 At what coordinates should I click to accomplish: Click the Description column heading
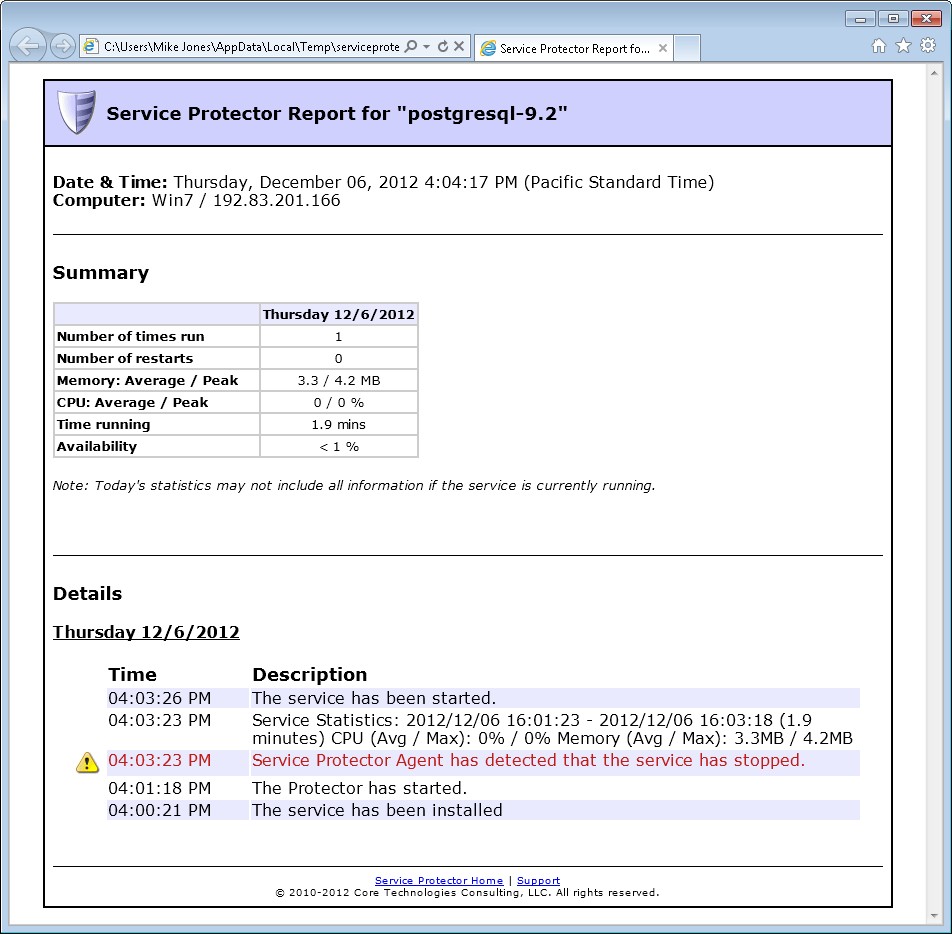310,675
